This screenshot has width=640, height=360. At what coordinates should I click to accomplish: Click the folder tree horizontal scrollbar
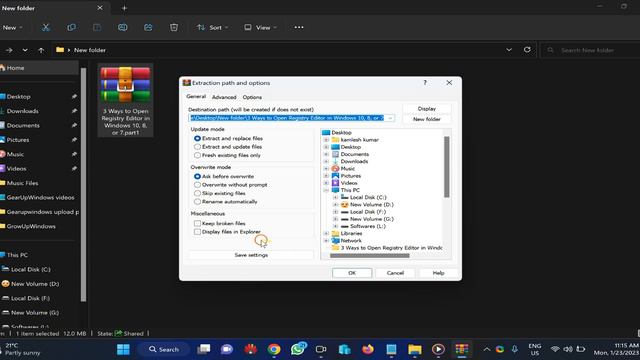pos(369,256)
